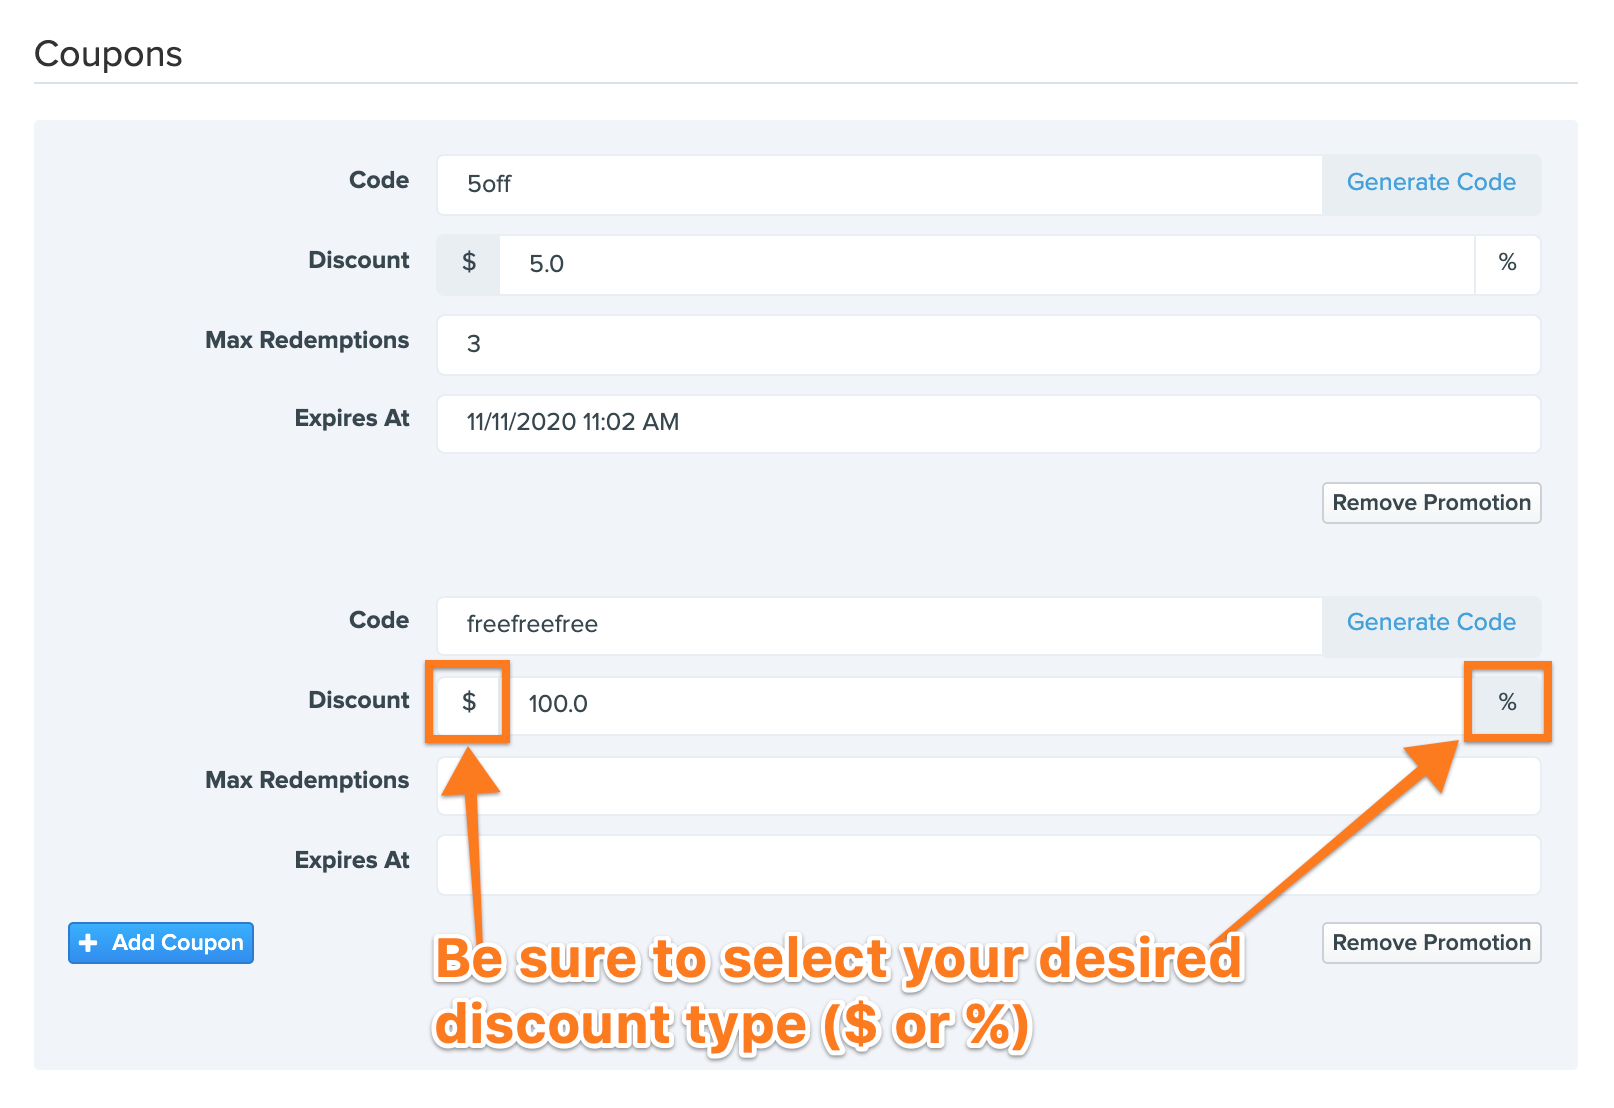Select percent discount type for freefreefree coupon

click(1507, 703)
